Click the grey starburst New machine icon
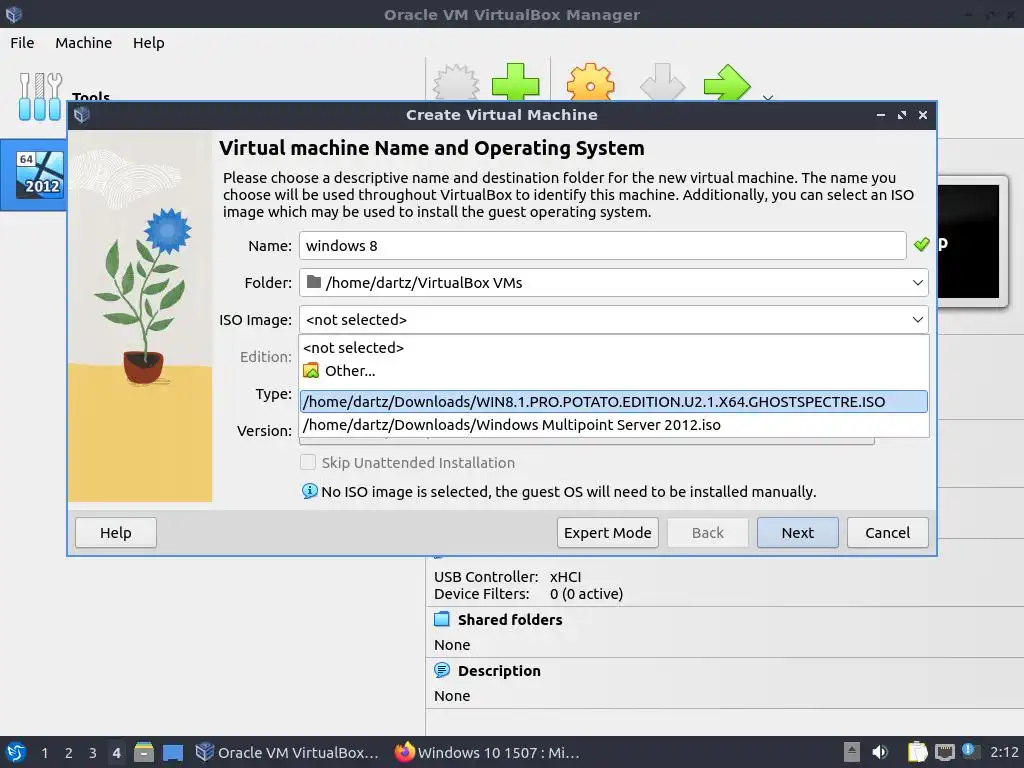The height and width of the screenshot is (768, 1024). coord(456,82)
